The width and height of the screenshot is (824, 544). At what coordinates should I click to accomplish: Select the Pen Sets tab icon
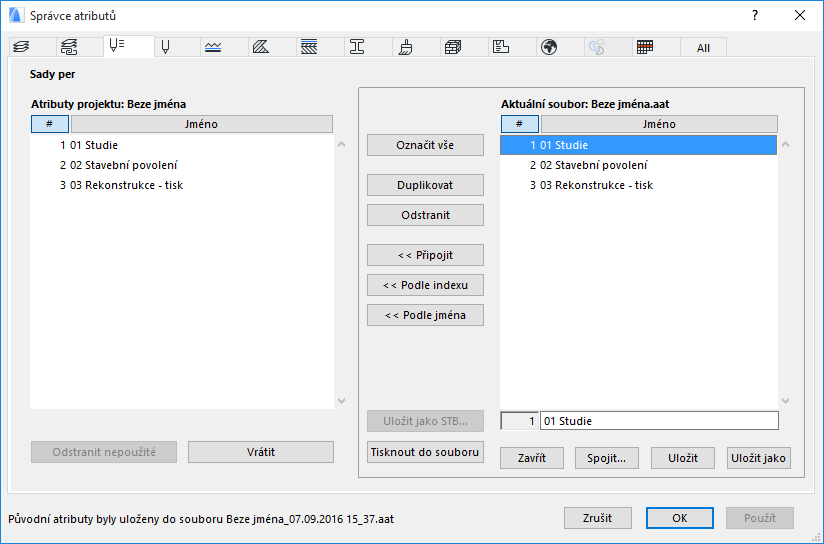click(117, 46)
